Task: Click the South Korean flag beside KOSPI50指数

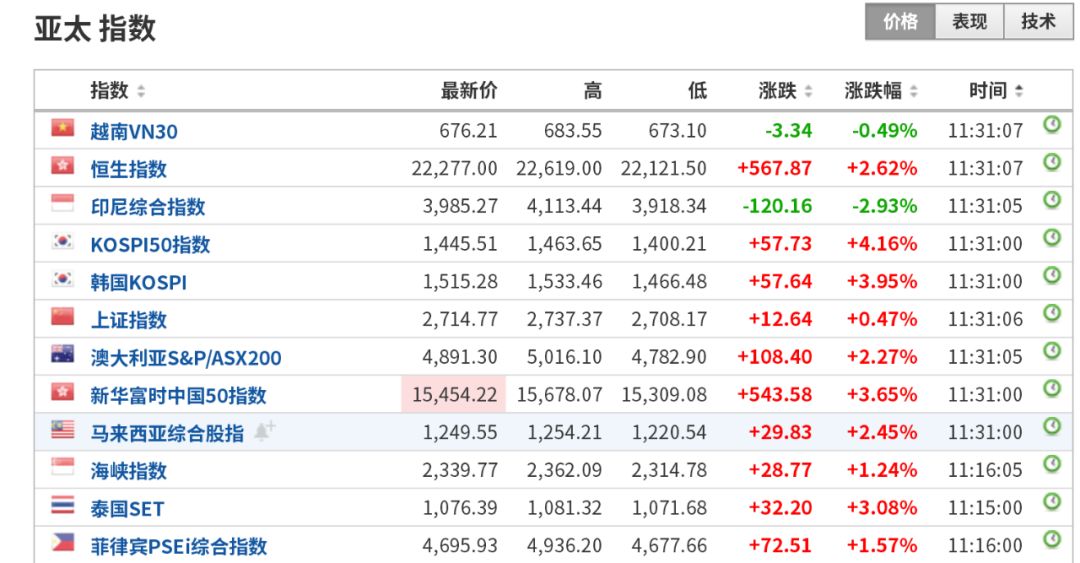Action: point(63,242)
